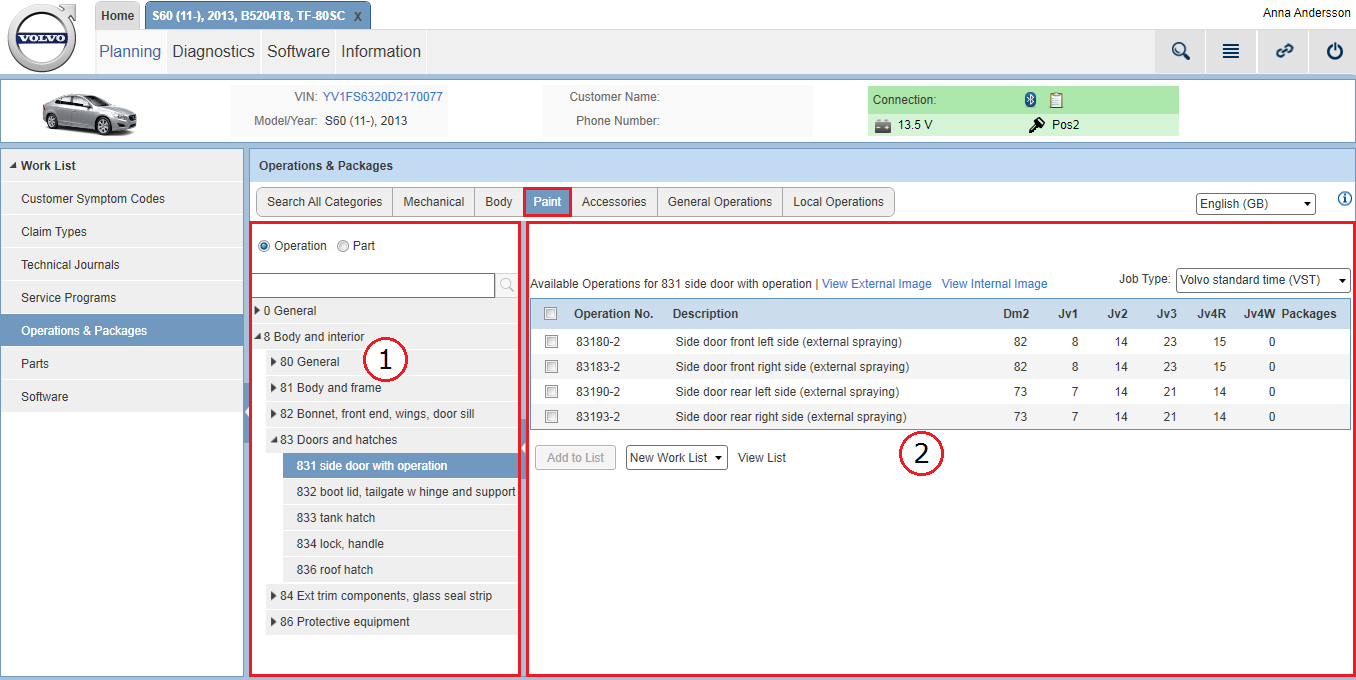The image size is (1356, 680).
Task: Open the Diagnostics menu
Action: [x=213, y=52]
